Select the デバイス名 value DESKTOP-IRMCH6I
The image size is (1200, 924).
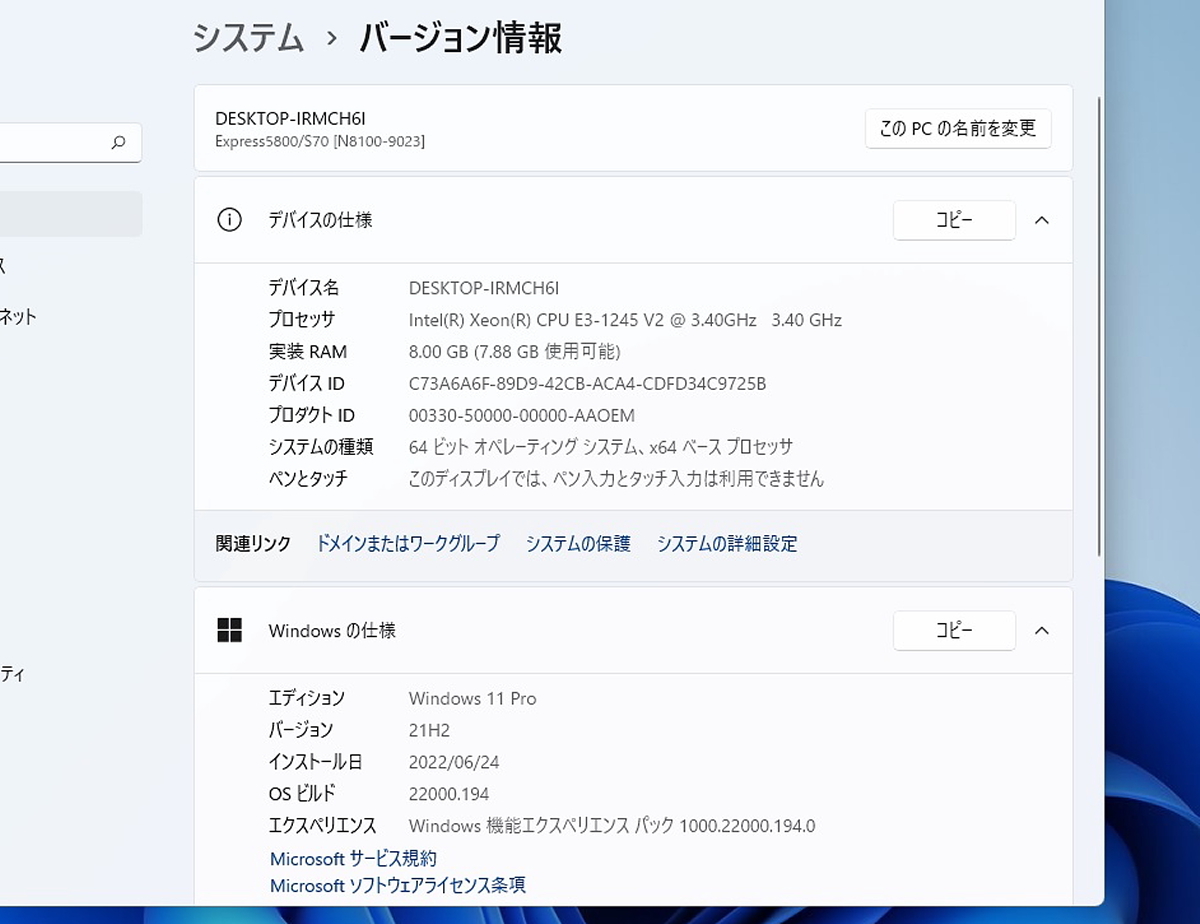pos(484,288)
